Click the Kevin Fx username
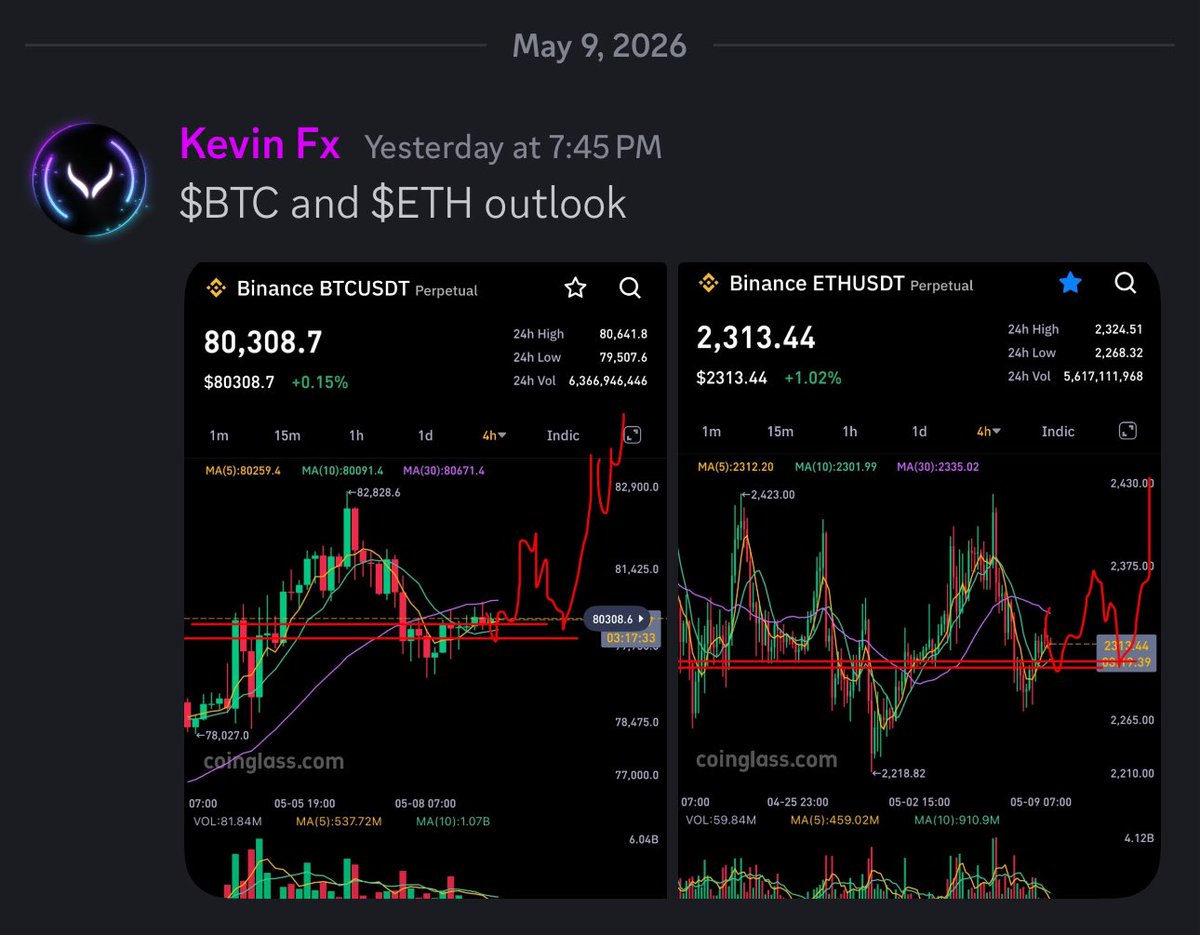 [260, 146]
